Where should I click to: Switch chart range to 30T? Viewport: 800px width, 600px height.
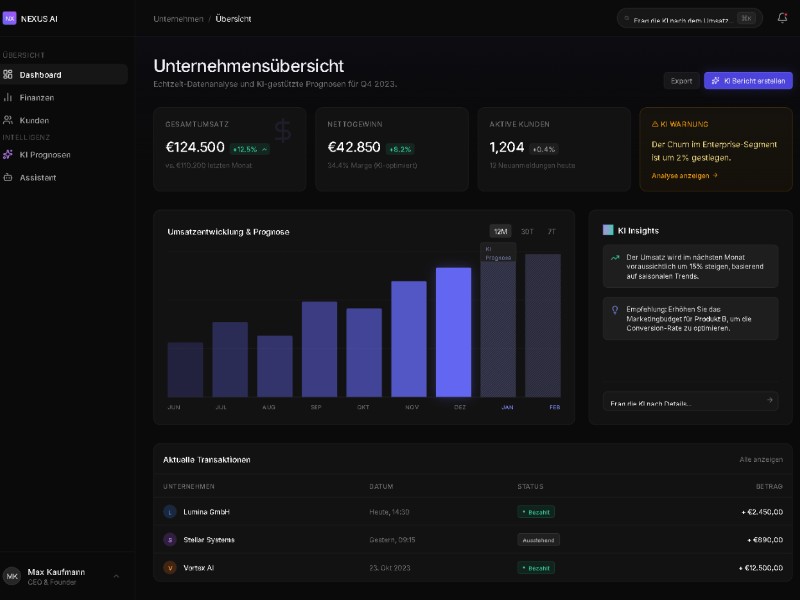click(527, 231)
